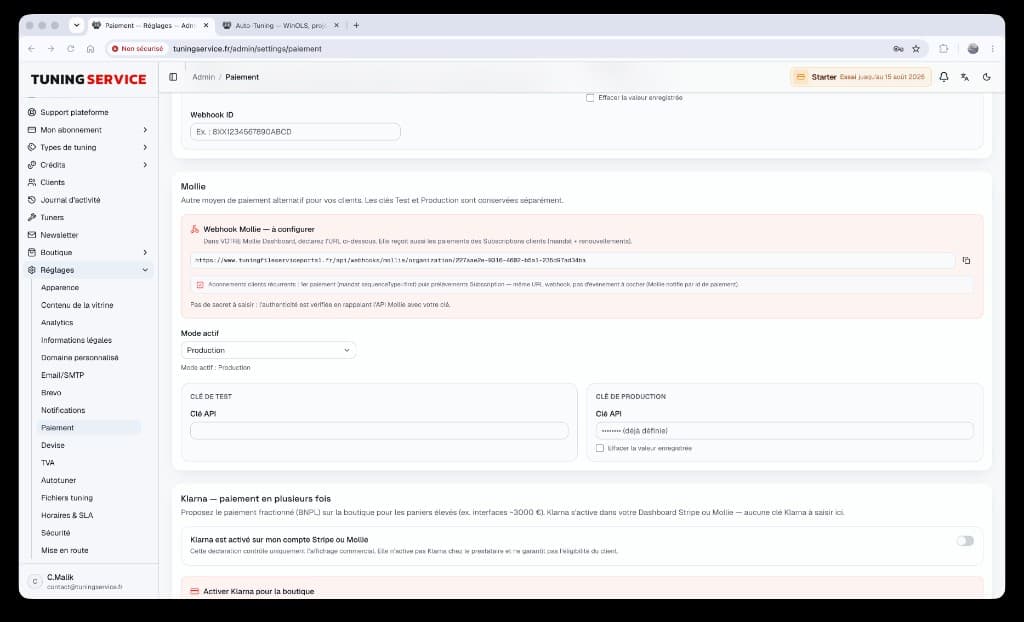Collapse the Réglages section chevron
This screenshot has width=1024, height=622.
coord(145,270)
